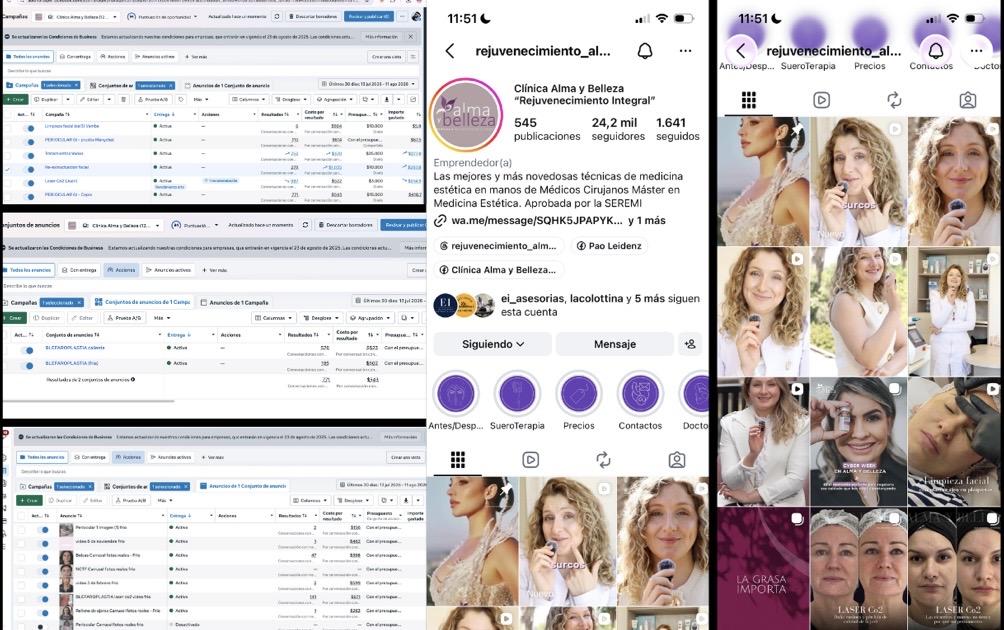
Task: Open wa.me/message WhatsApp link in bio
Action: (537, 220)
